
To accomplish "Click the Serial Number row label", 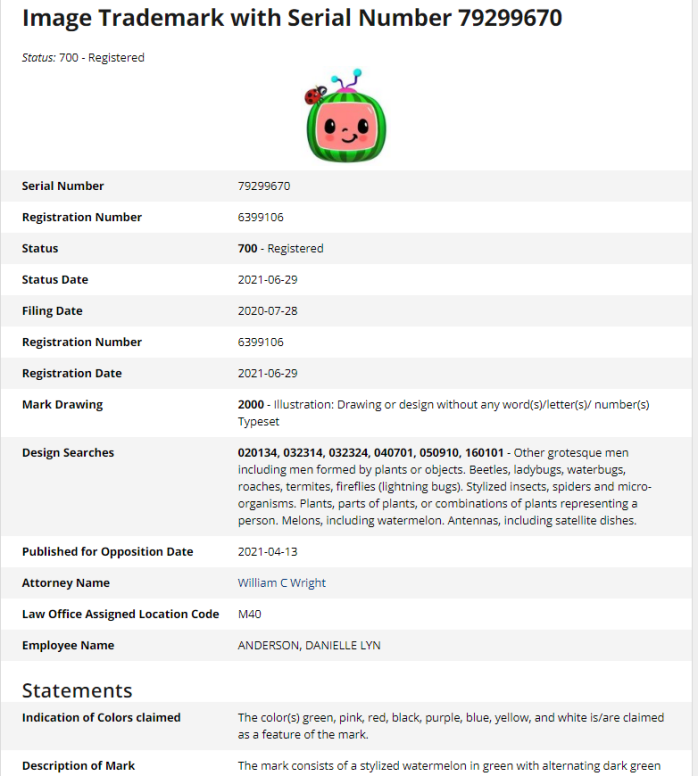I will coord(63,186).
